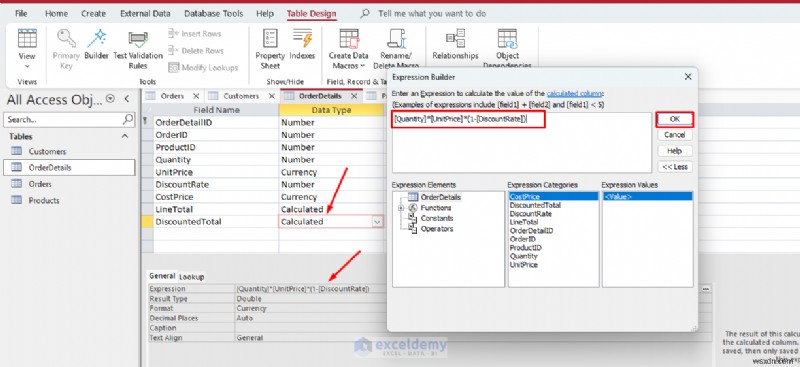Select OrderDetails in Expression Elements tree
The width and height of the screenshot is (800, 367).
coord(440,197)
